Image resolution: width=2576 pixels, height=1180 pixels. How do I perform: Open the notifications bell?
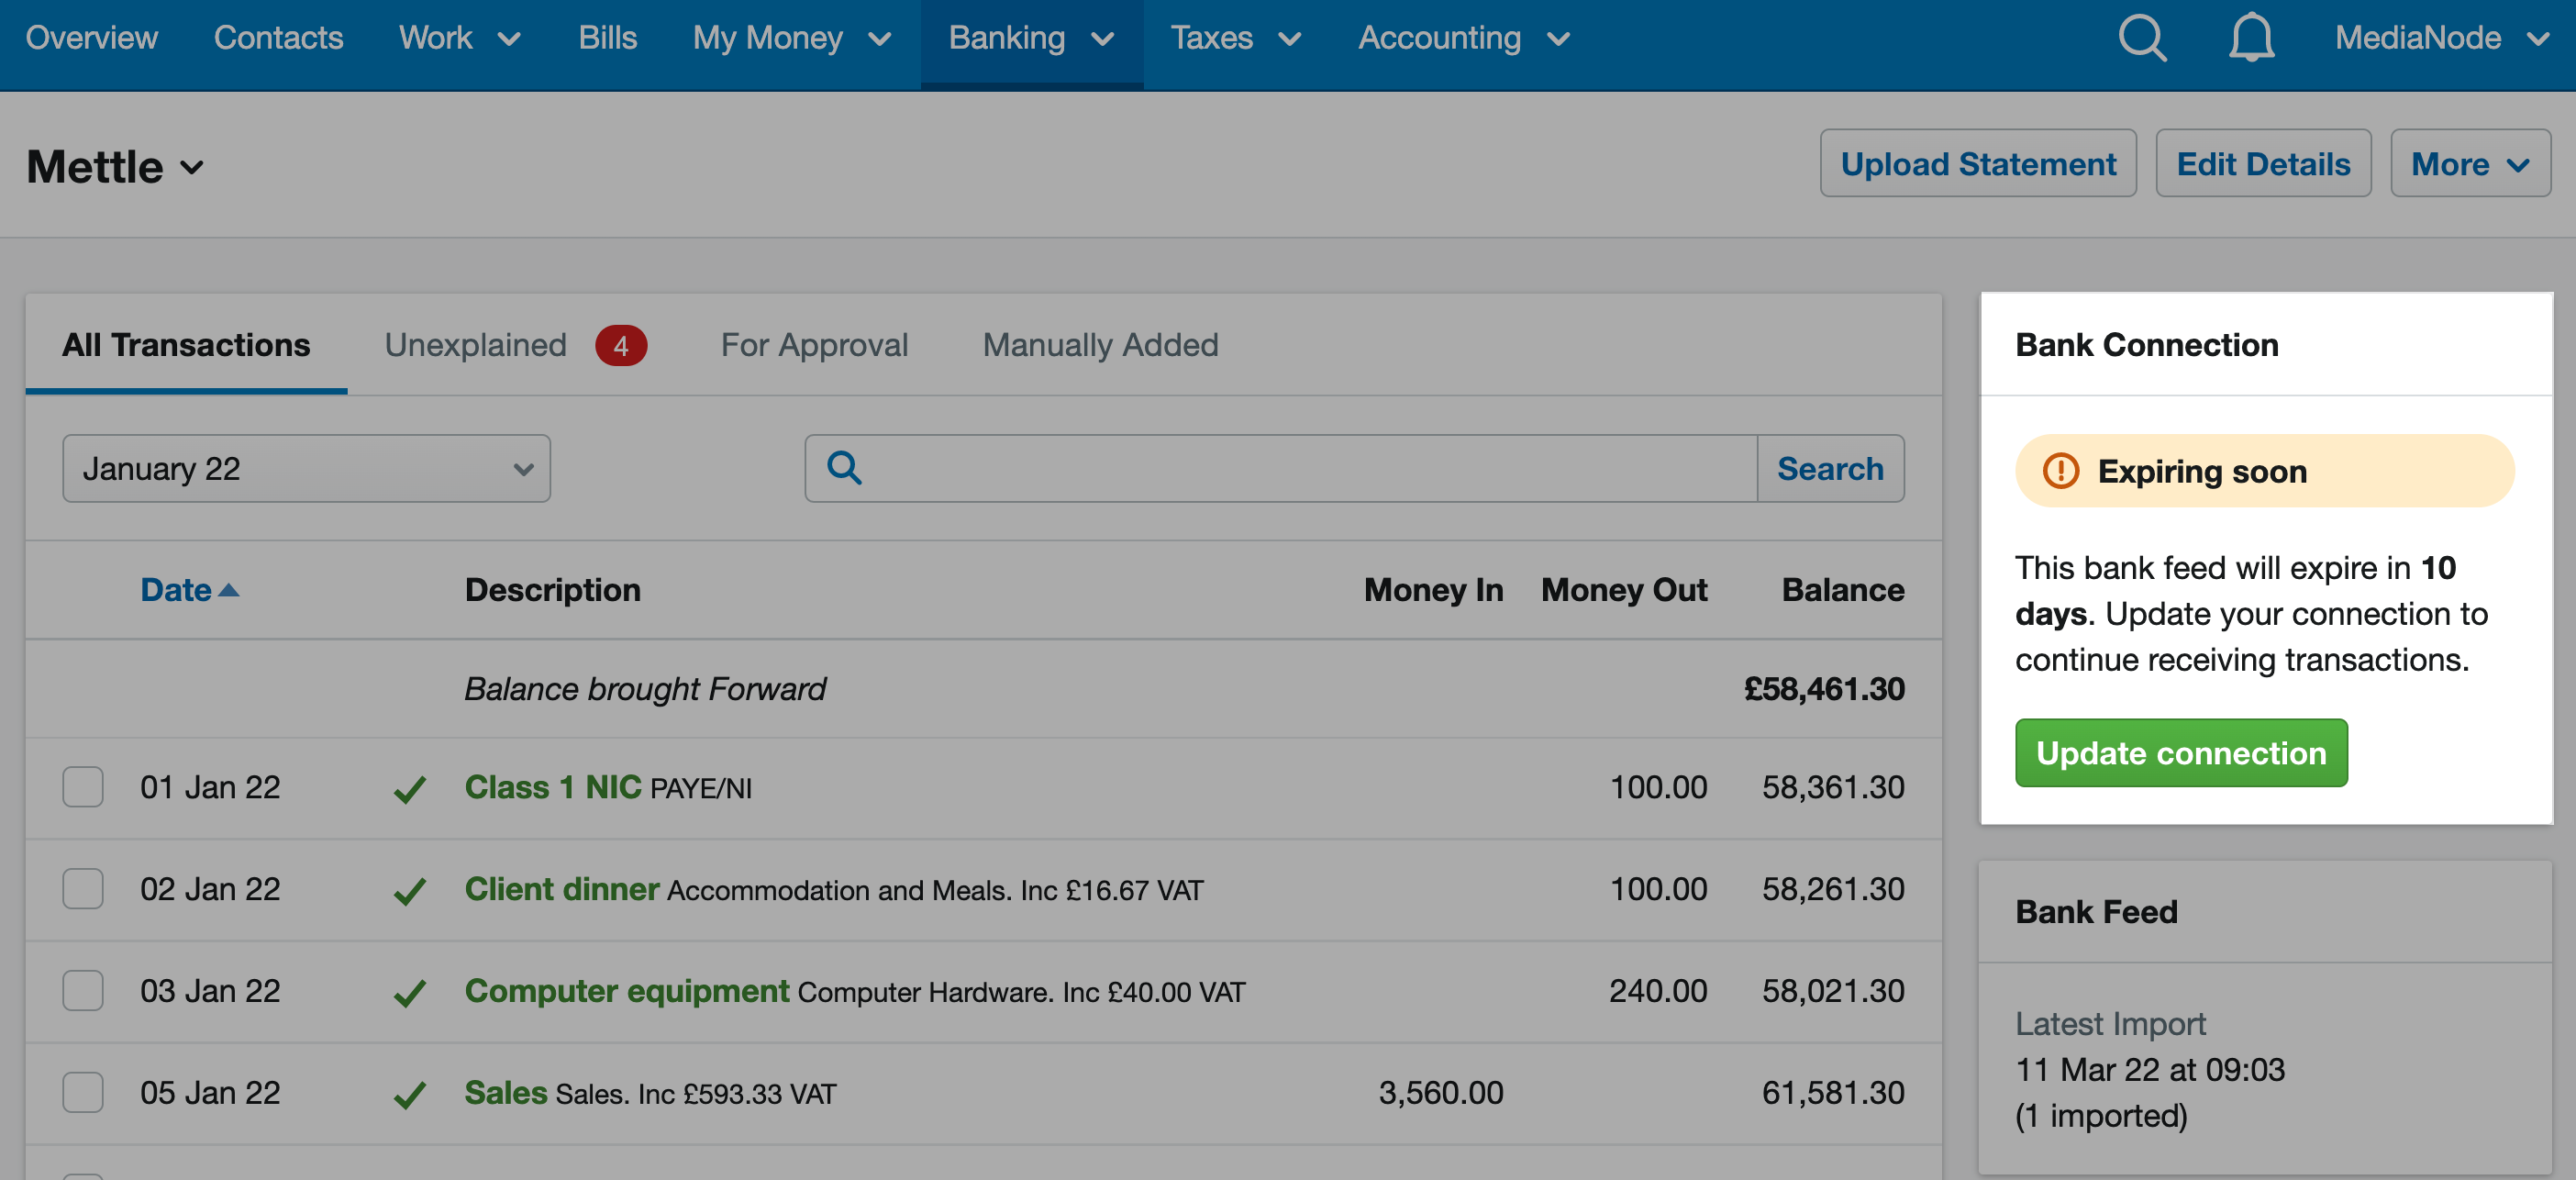tap(2251, 38)
